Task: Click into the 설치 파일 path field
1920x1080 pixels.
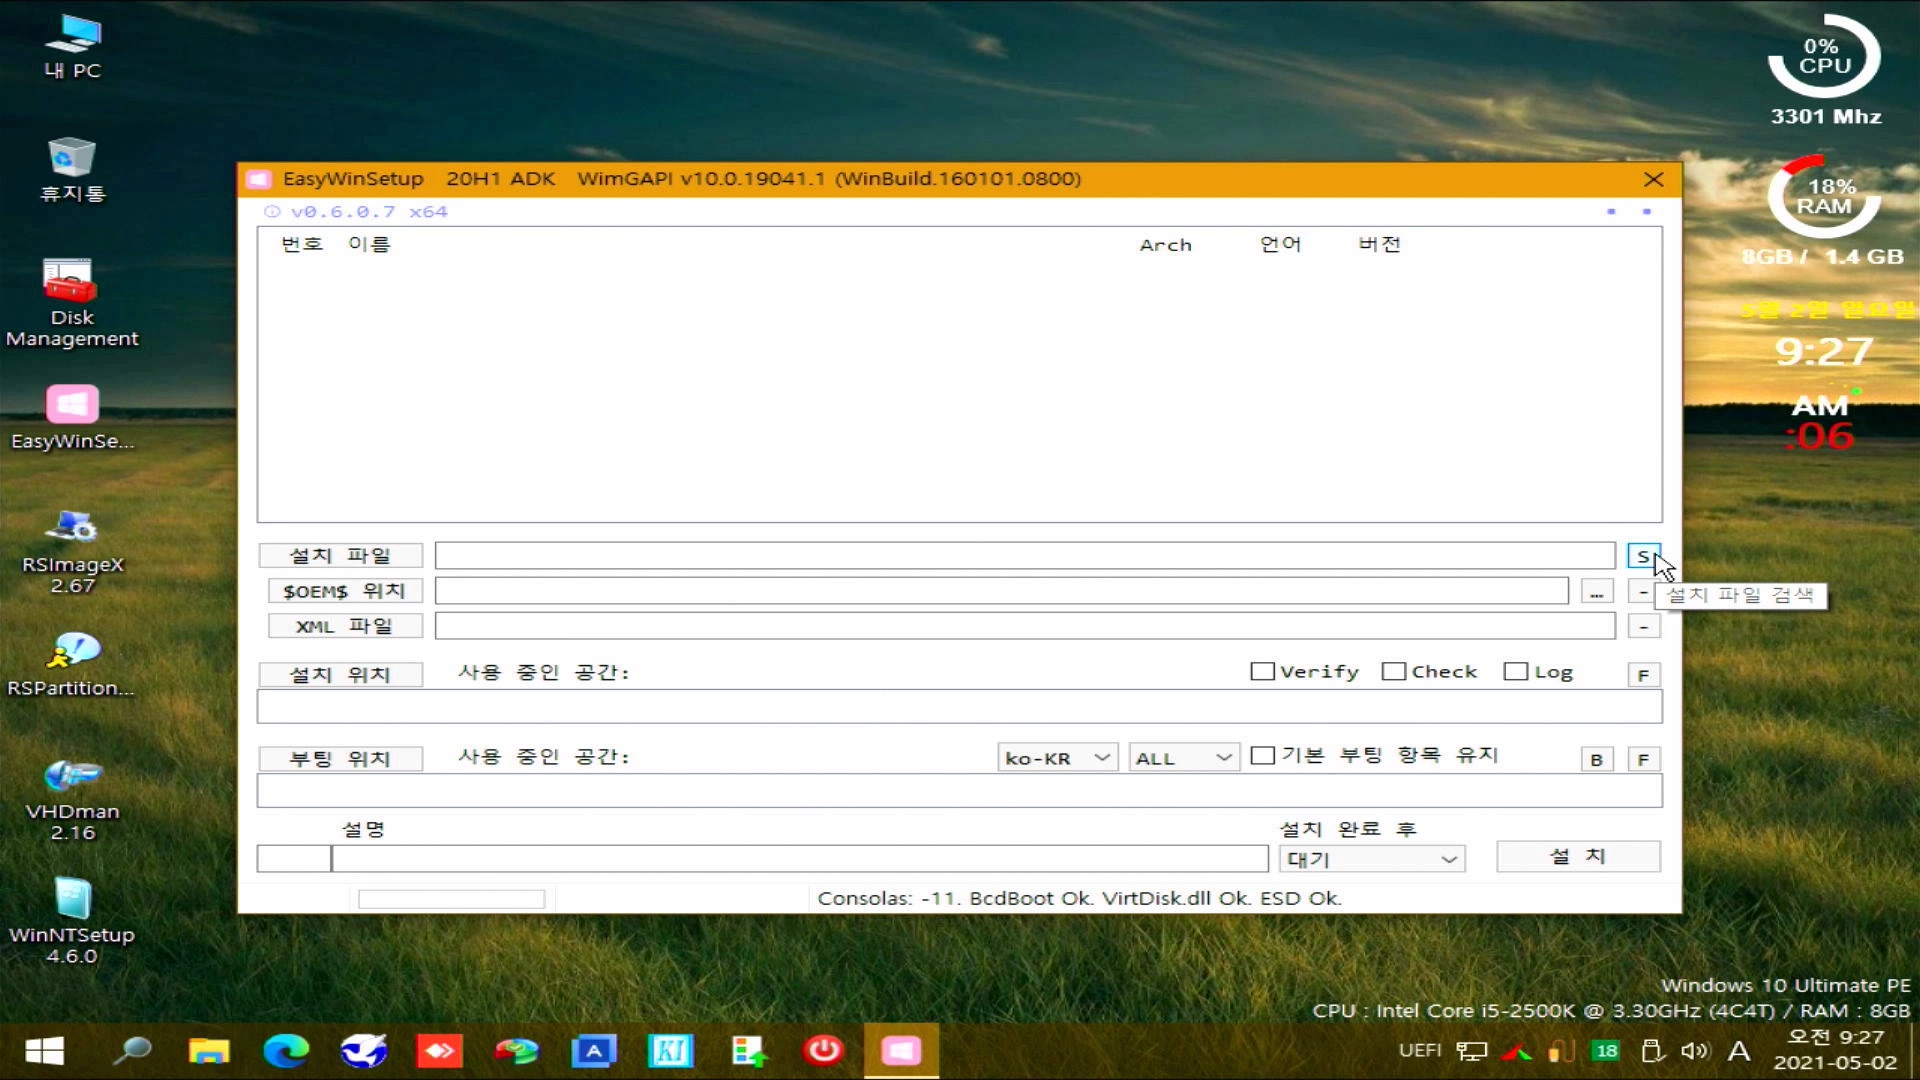Action: coord(1025,556)
